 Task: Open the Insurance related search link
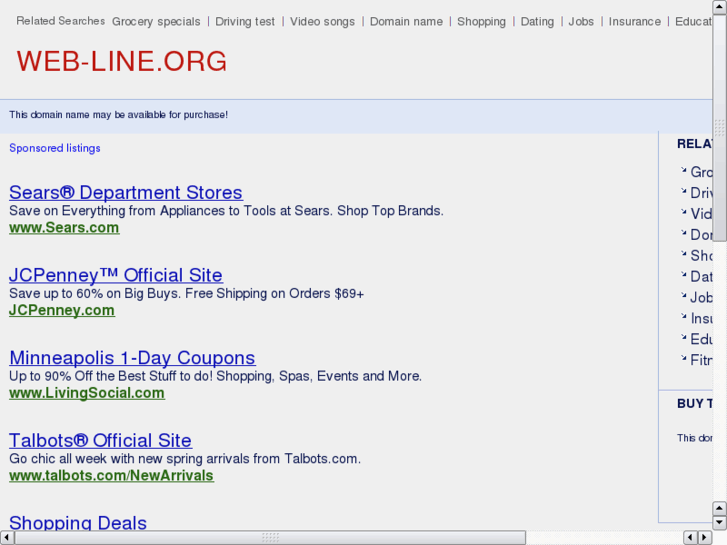tap(634, 22)
